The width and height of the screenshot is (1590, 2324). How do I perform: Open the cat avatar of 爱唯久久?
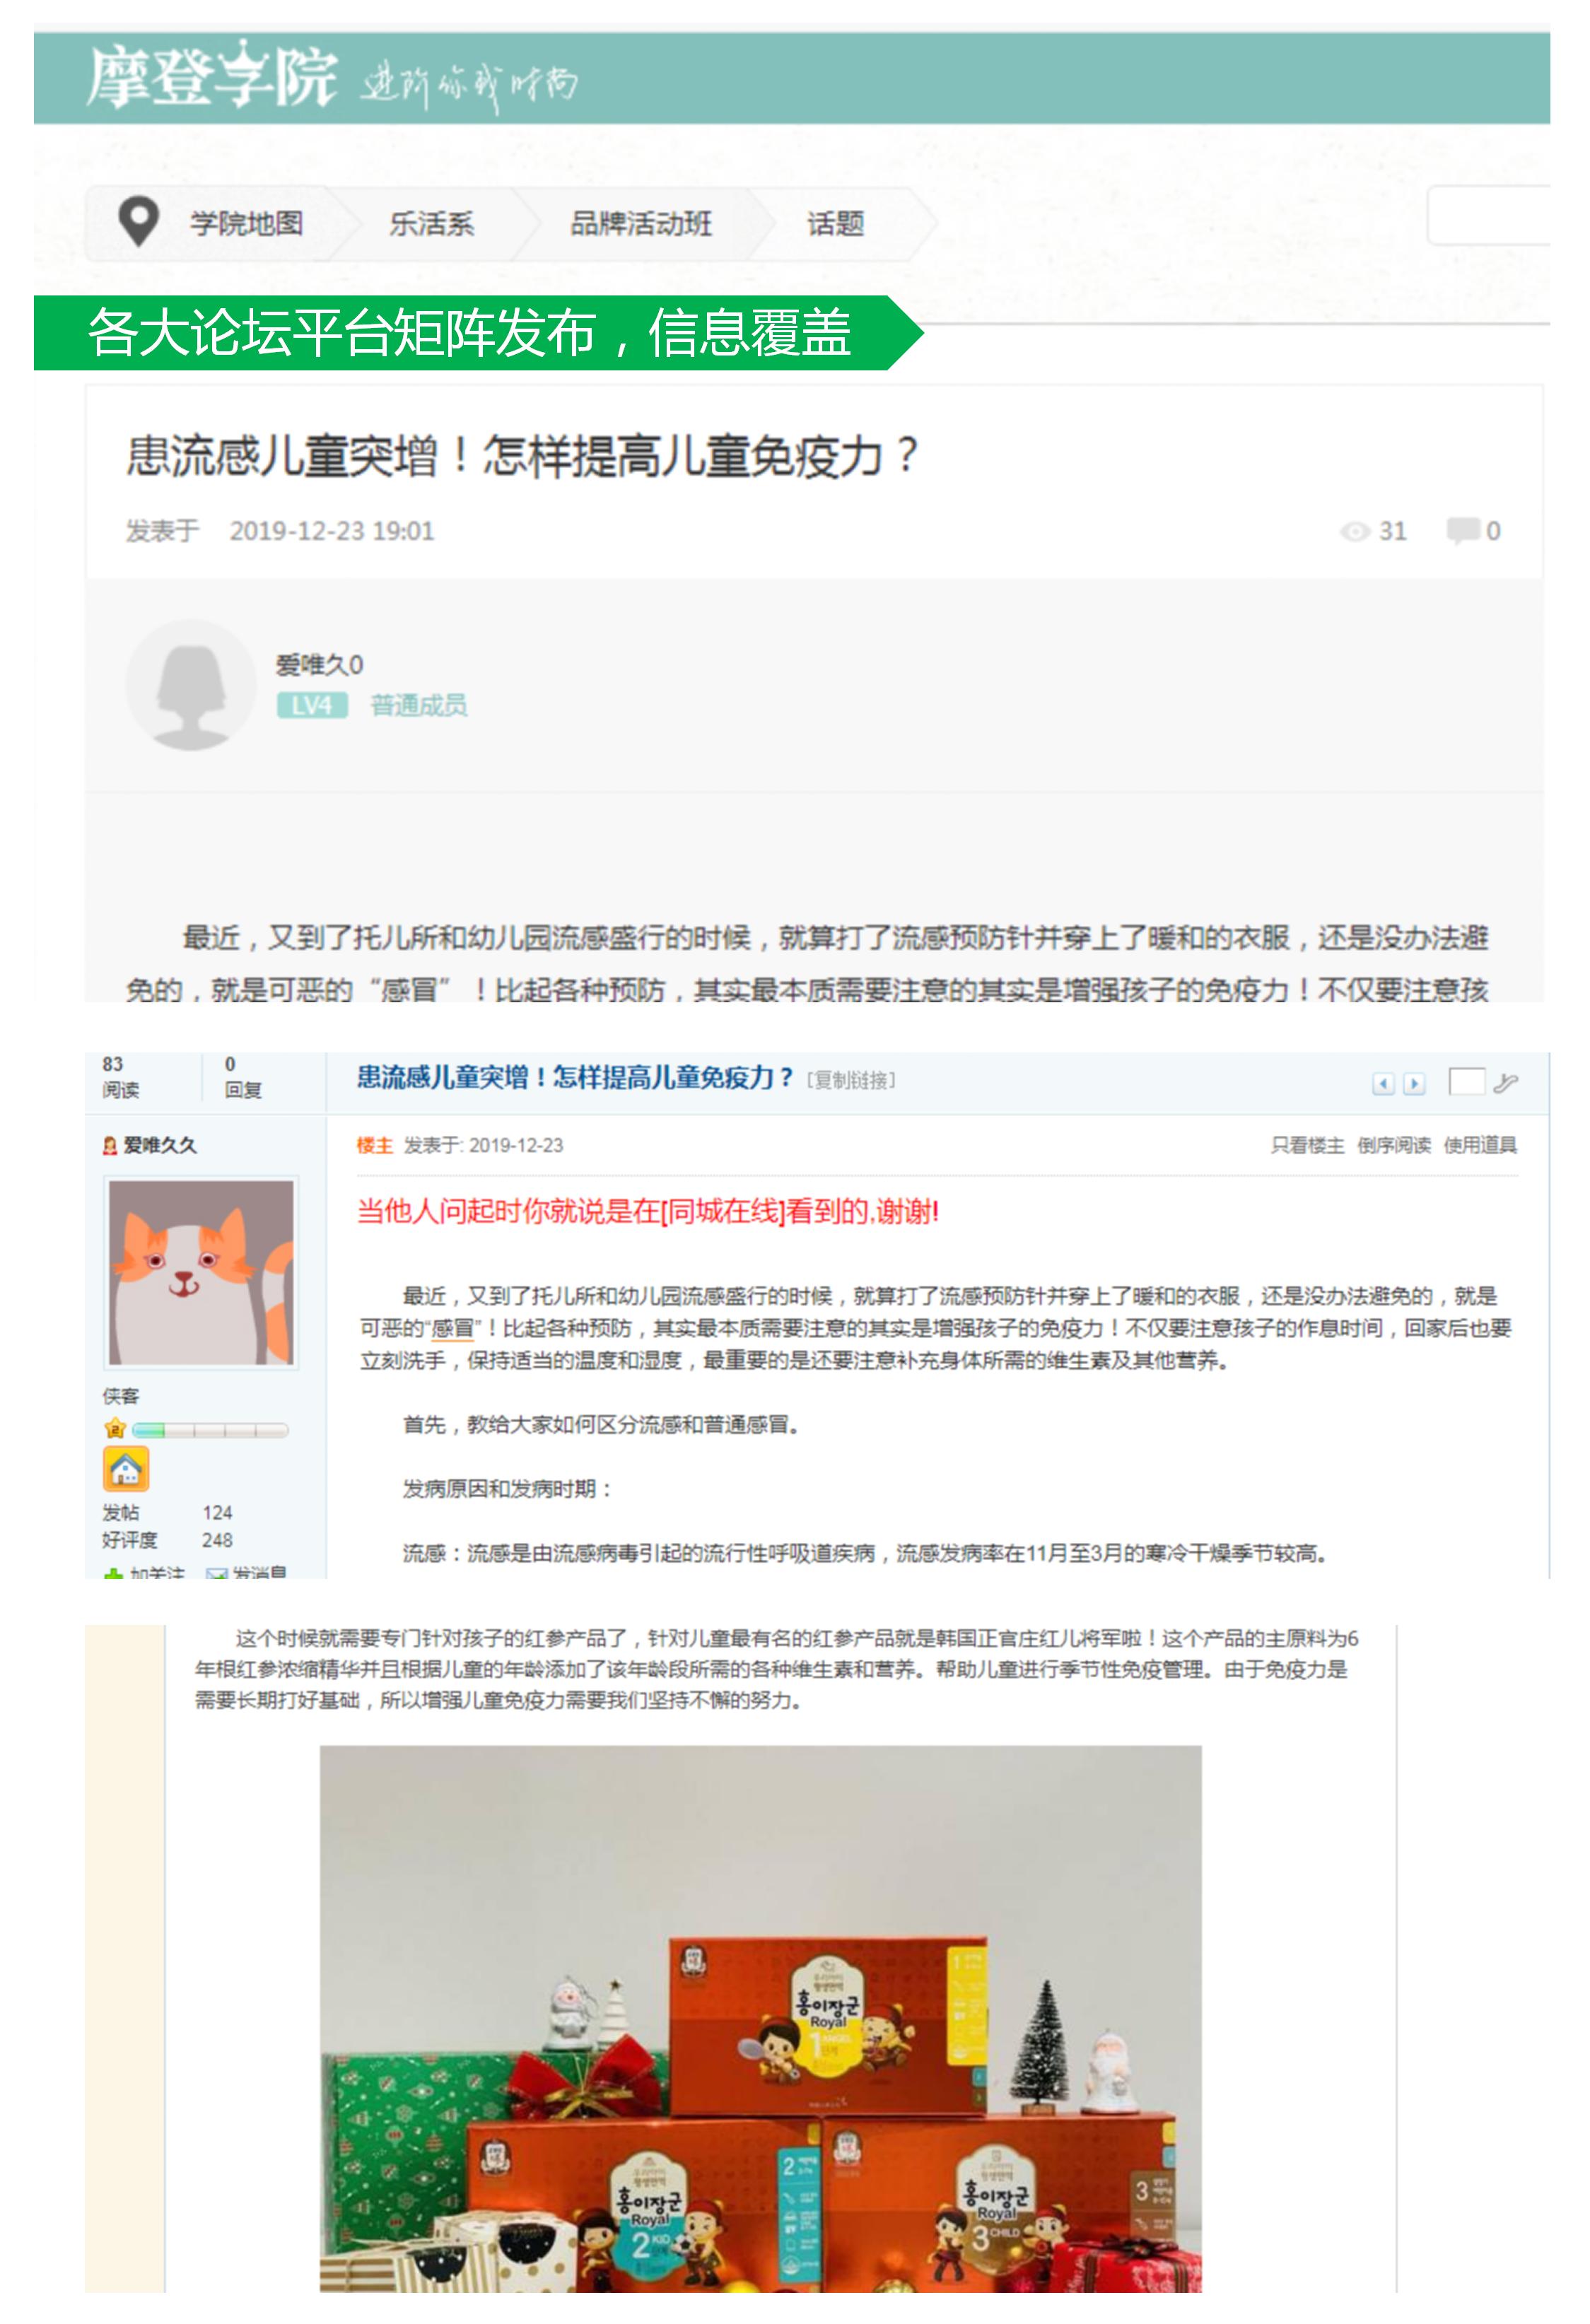pyautogui.click(x=201, y=1272)
